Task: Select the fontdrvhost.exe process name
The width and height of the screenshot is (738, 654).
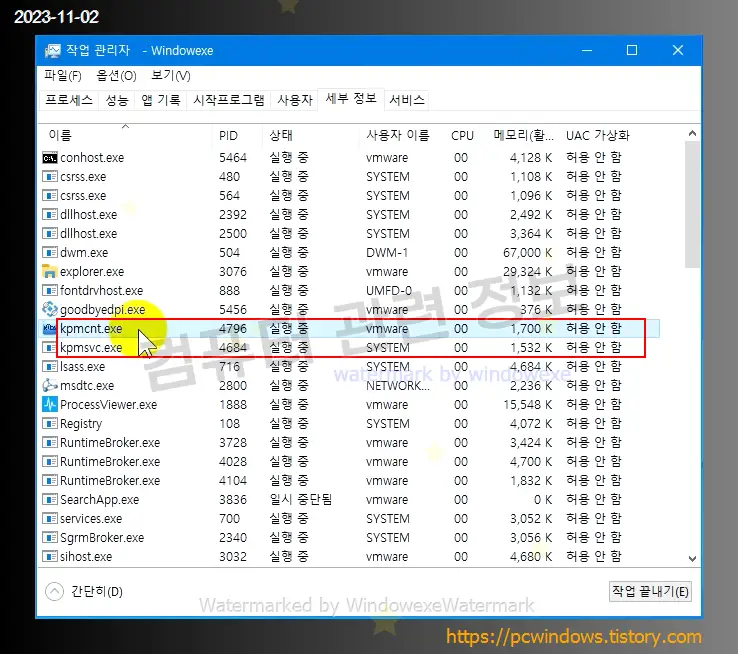Action: tap(101, 290)
